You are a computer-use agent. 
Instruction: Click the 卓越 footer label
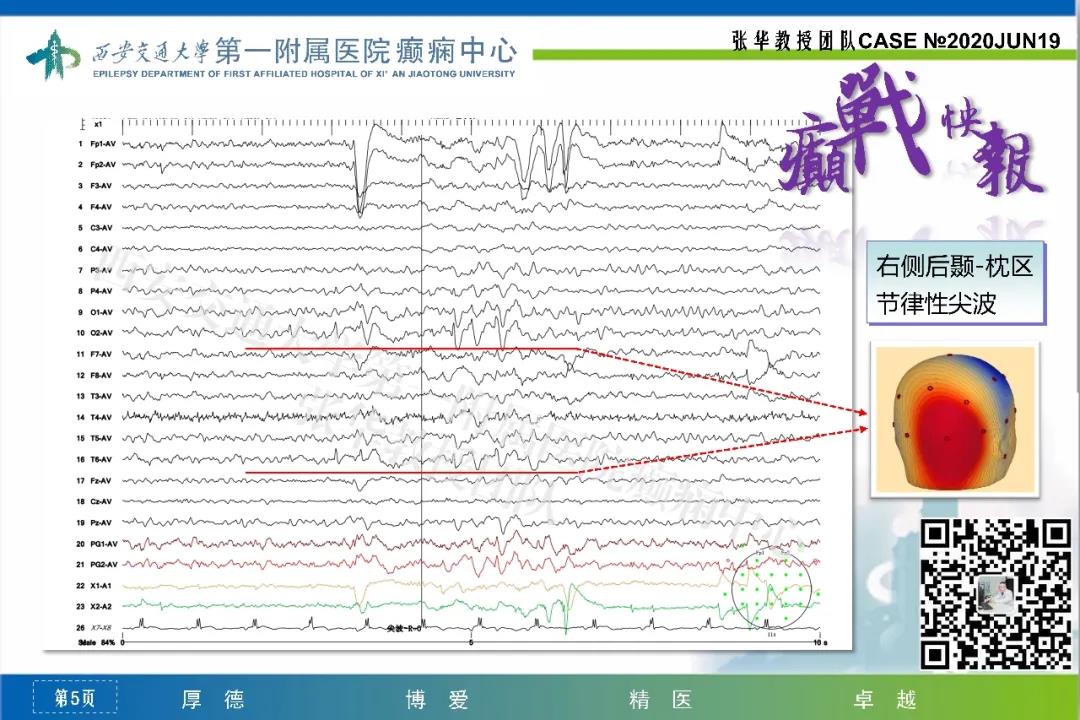(885, 699)
